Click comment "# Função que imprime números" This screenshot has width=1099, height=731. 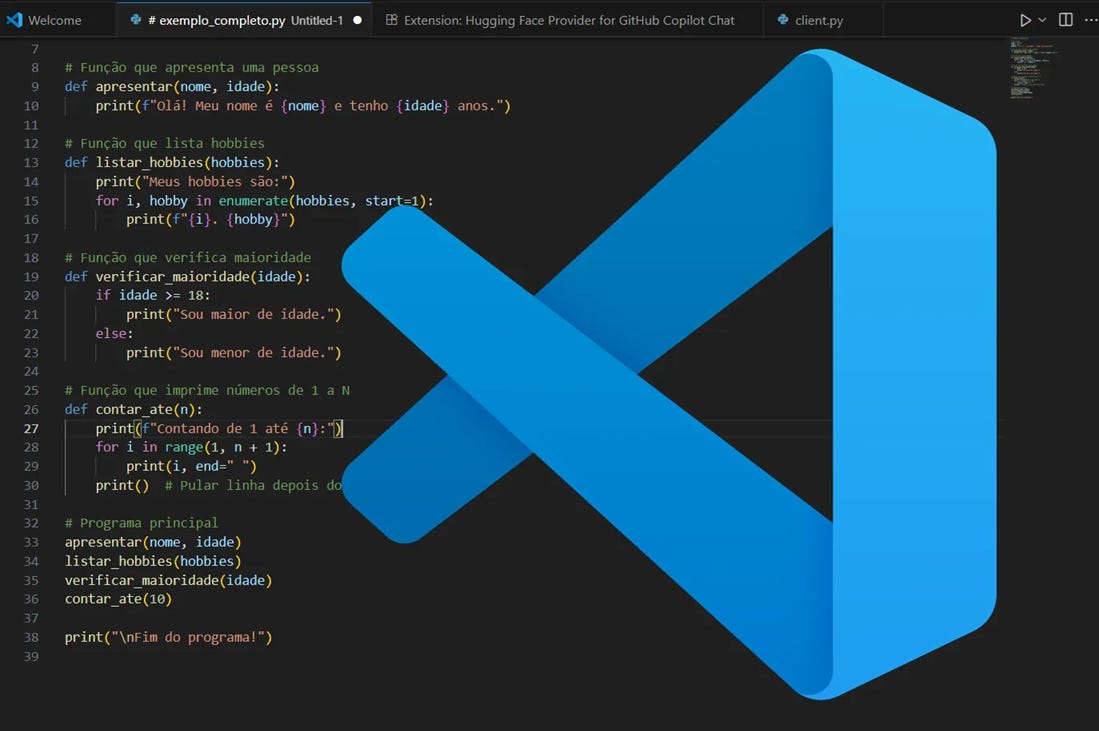pos(207,390)
